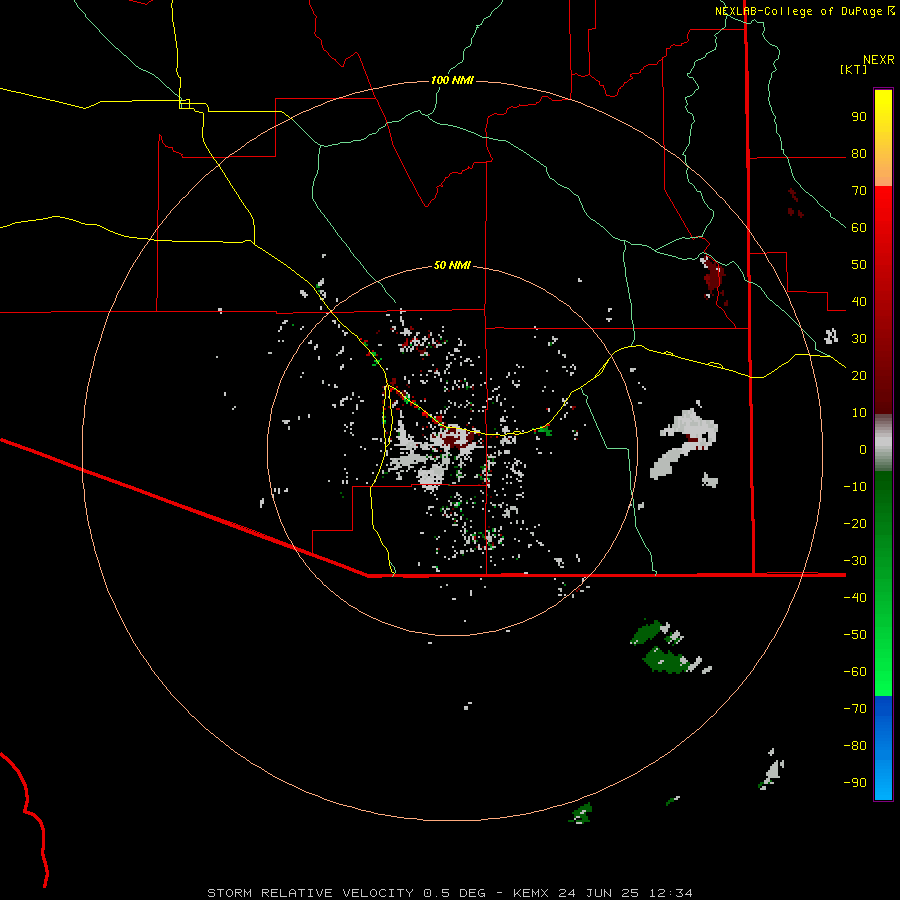This screenshot has width=900, height=900.
Task: Click the NEXLAB-College of DuPage watermark text
Action: (804, 11)
